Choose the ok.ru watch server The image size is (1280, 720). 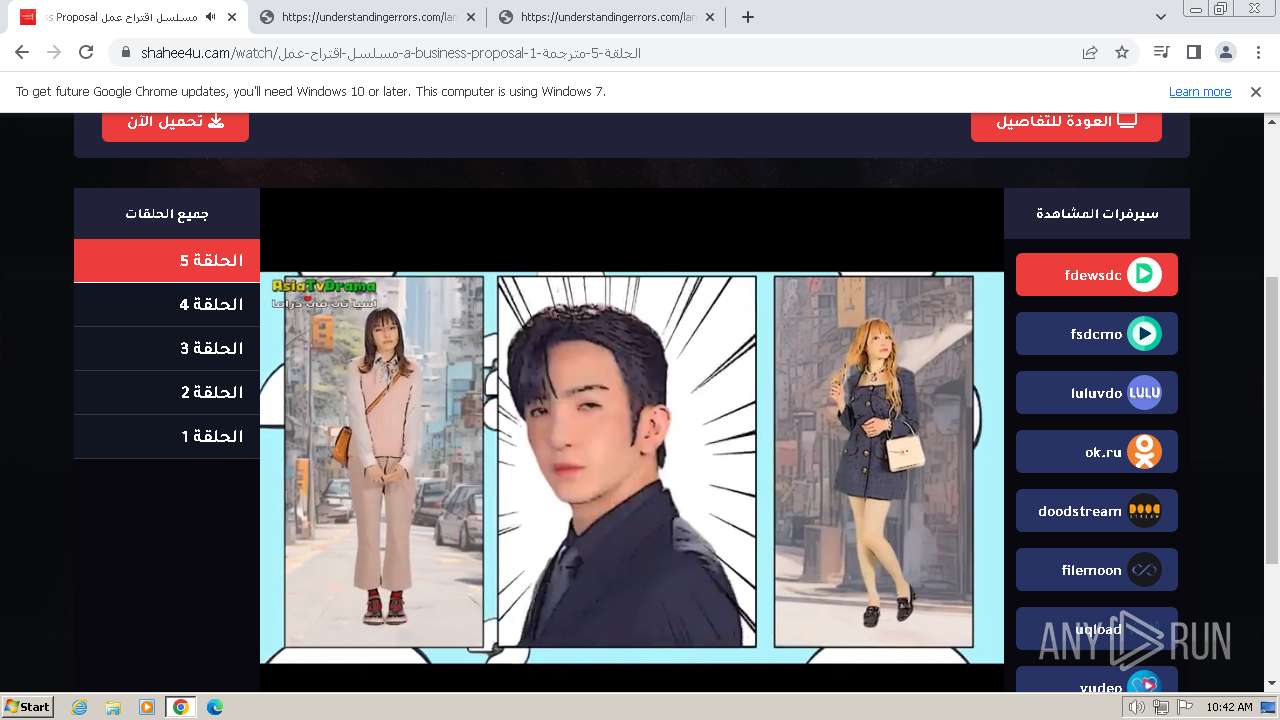click(x=1097, y=452)
